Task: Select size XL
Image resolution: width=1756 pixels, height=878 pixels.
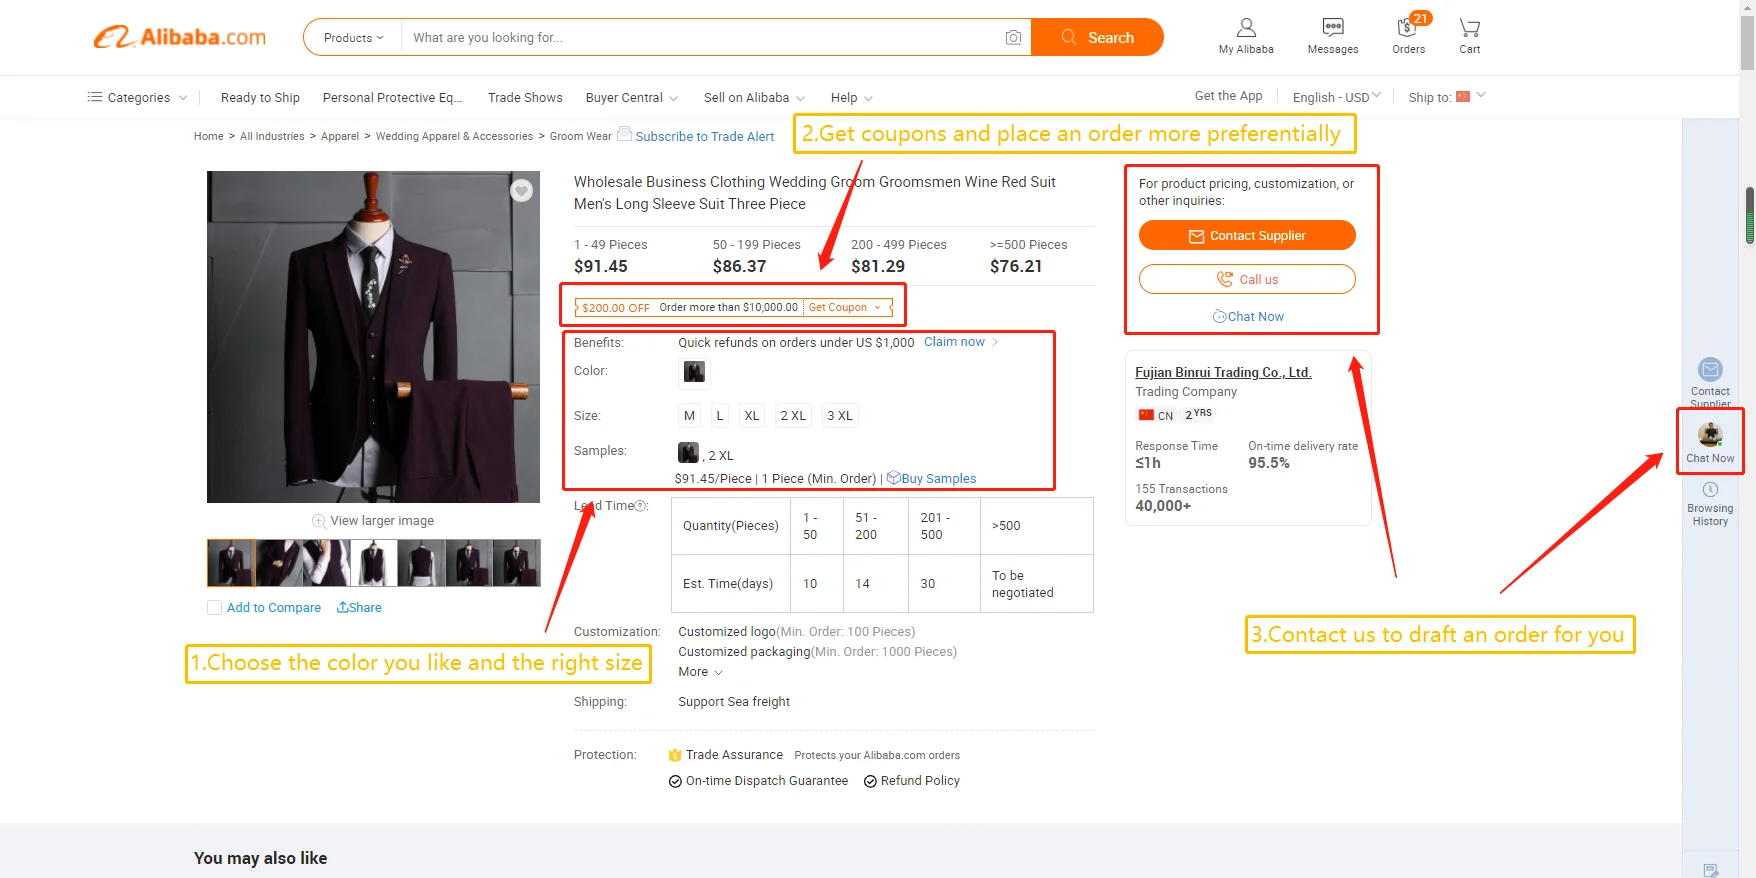Action: point(752,416)
